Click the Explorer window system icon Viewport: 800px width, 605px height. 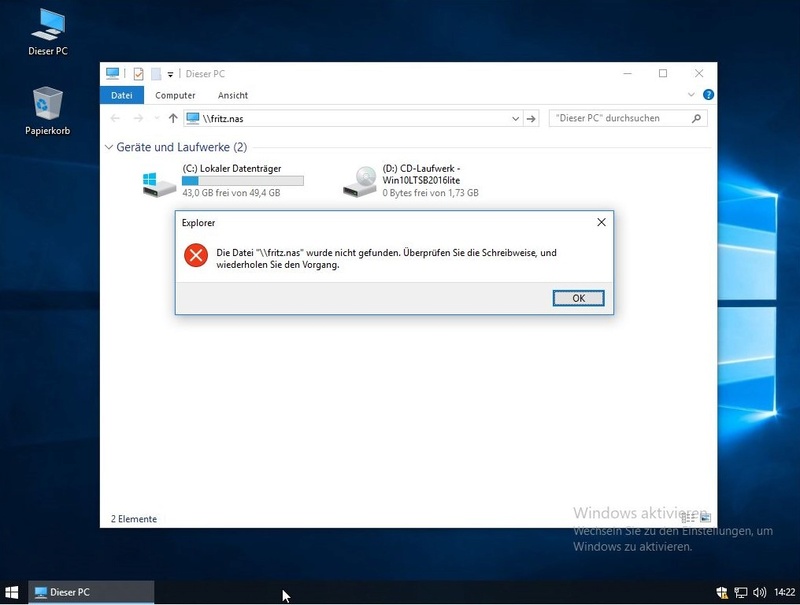click(x=112, y=73)
